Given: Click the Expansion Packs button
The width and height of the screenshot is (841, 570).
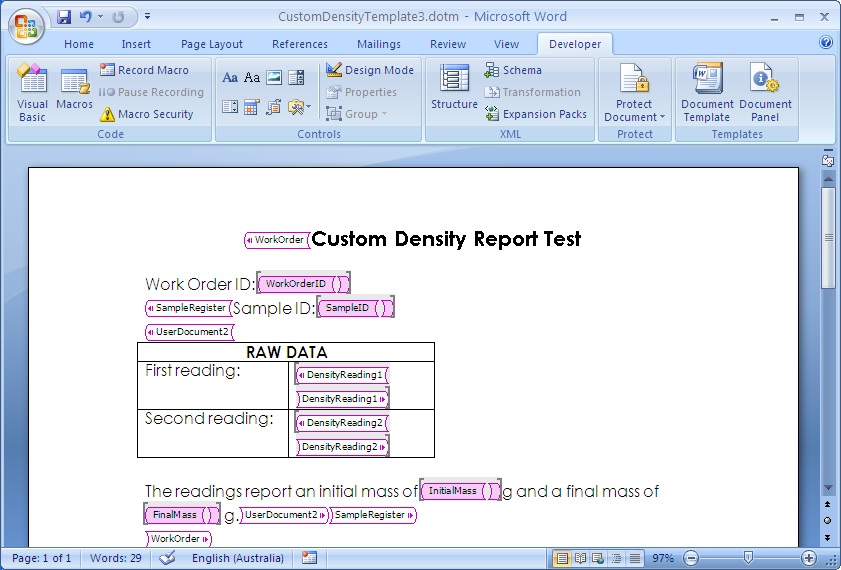Looking at the screenshot, I should pos(535,114).
